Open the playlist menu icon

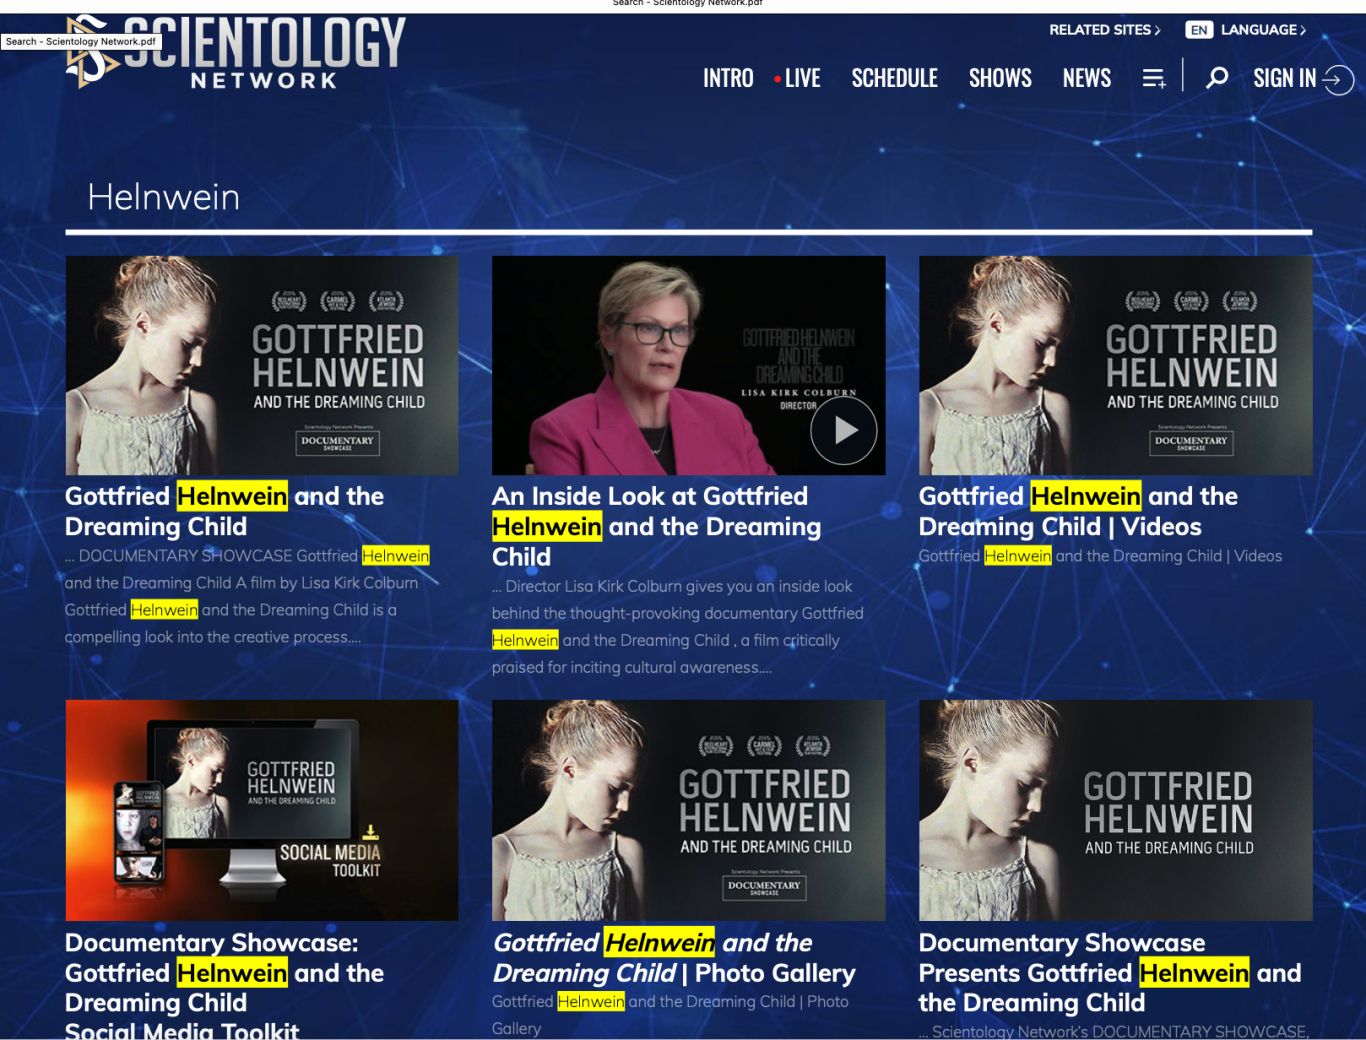[x=1154, y=78]
